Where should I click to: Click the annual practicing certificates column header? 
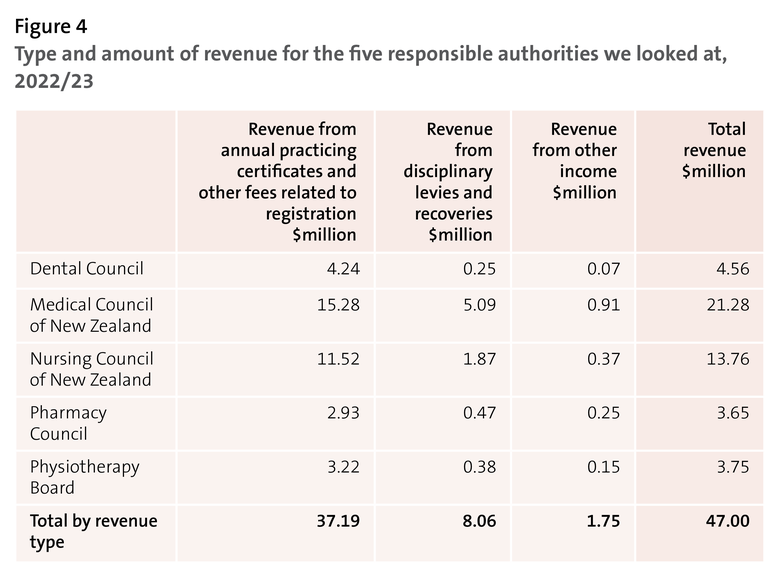[x=277, y=182]
